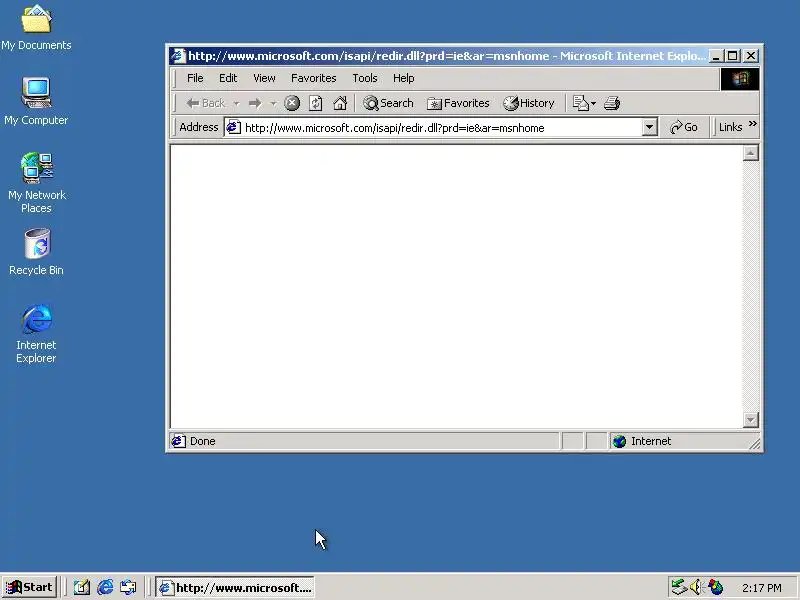Screen dimensions: 800x600
Task: Open the Mail button dropdown arrow
Action: point(593,104)
